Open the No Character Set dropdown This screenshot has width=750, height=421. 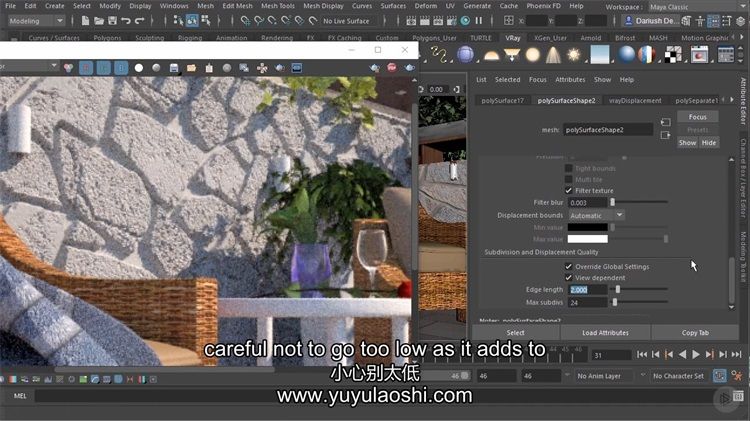click(678, 376)
